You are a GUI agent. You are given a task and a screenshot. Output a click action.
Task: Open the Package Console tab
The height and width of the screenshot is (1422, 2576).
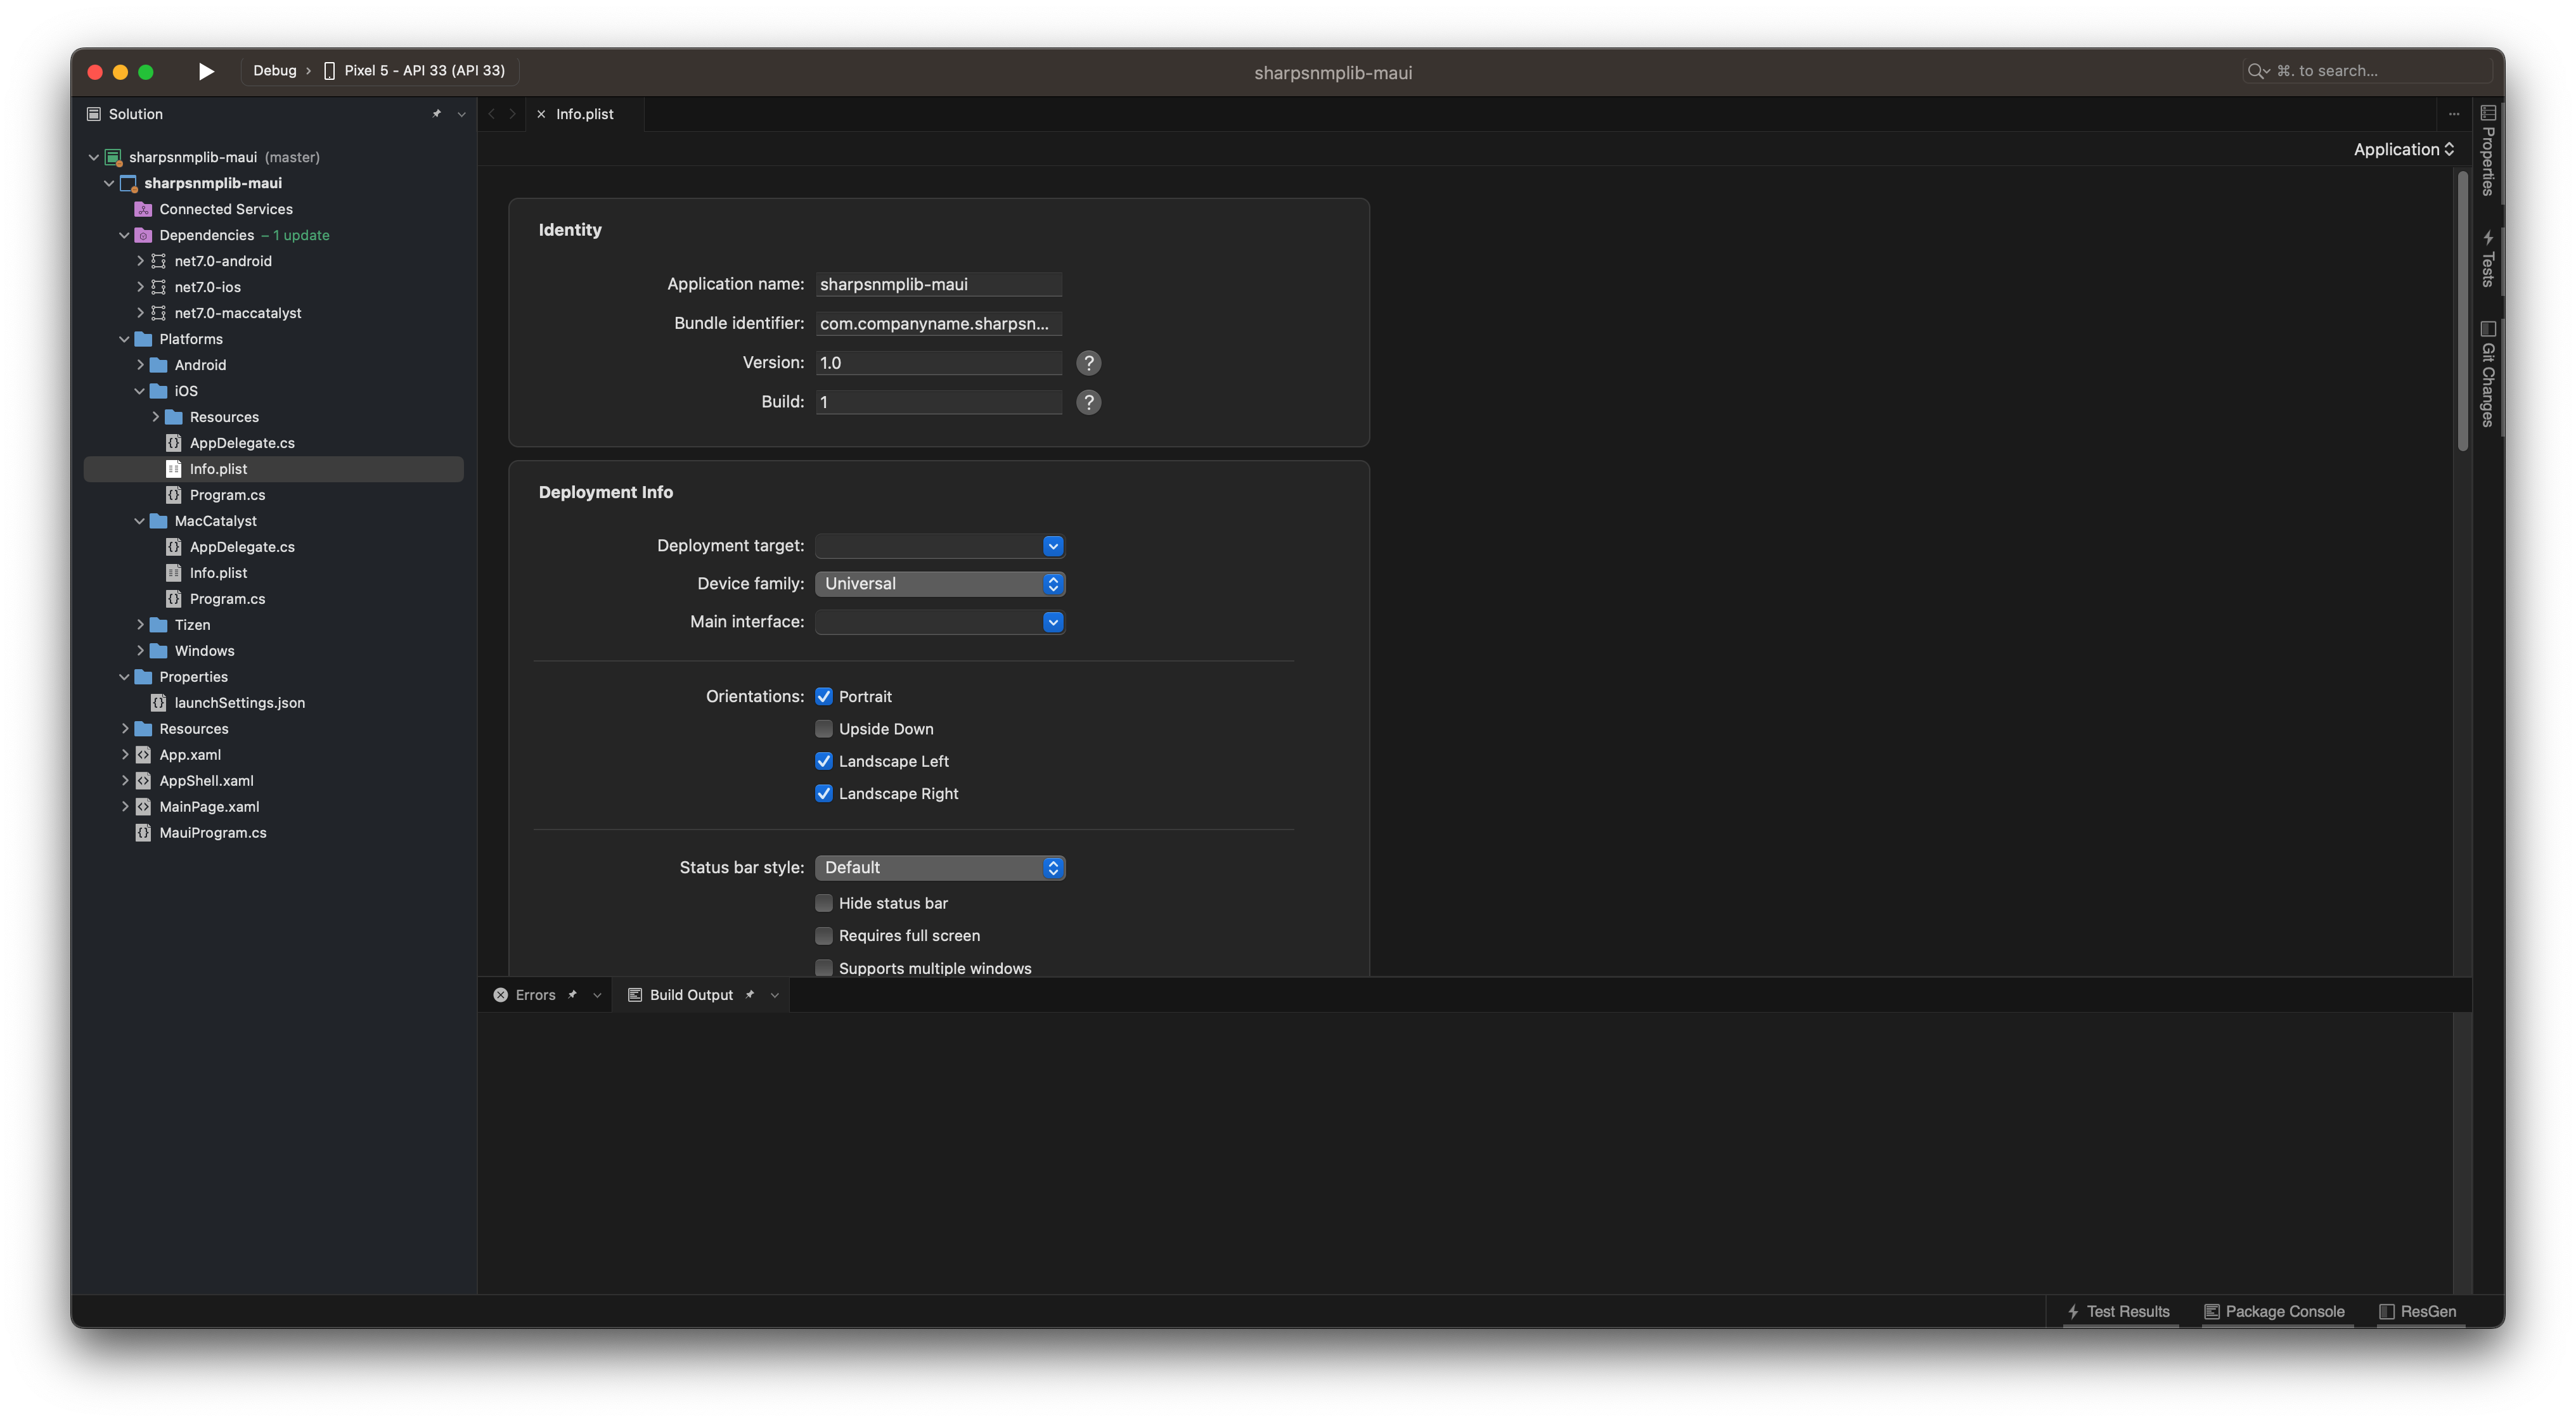pos(2275,1311)
